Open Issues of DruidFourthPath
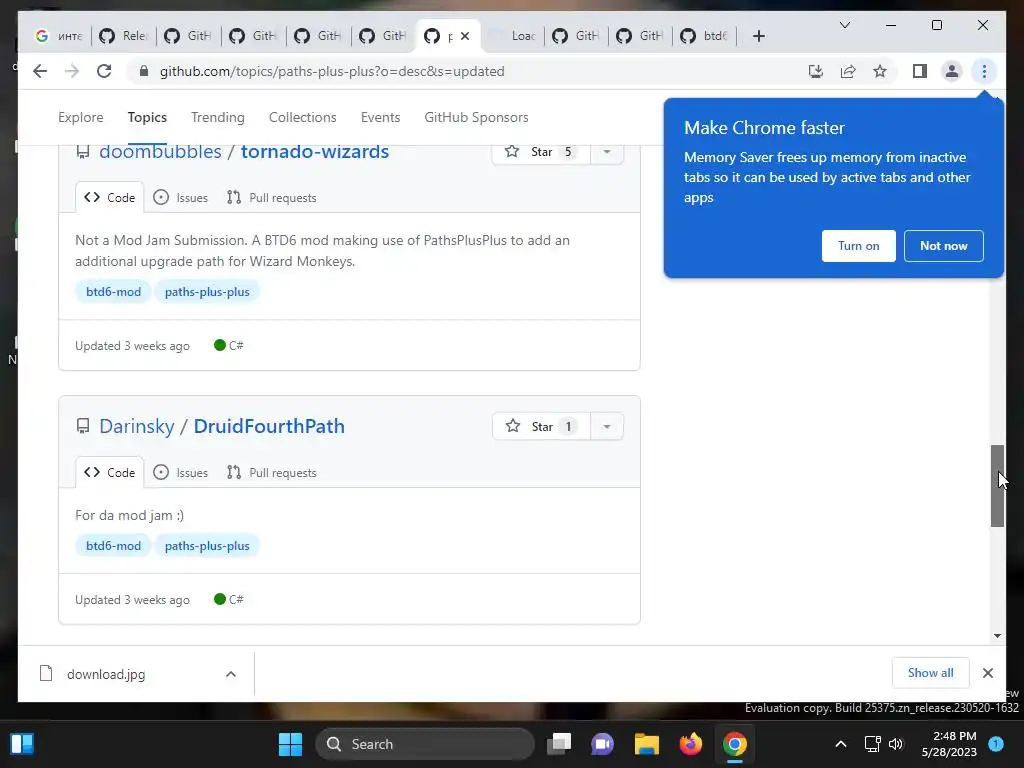This screenshot has height=768, width=1024. 181,473
